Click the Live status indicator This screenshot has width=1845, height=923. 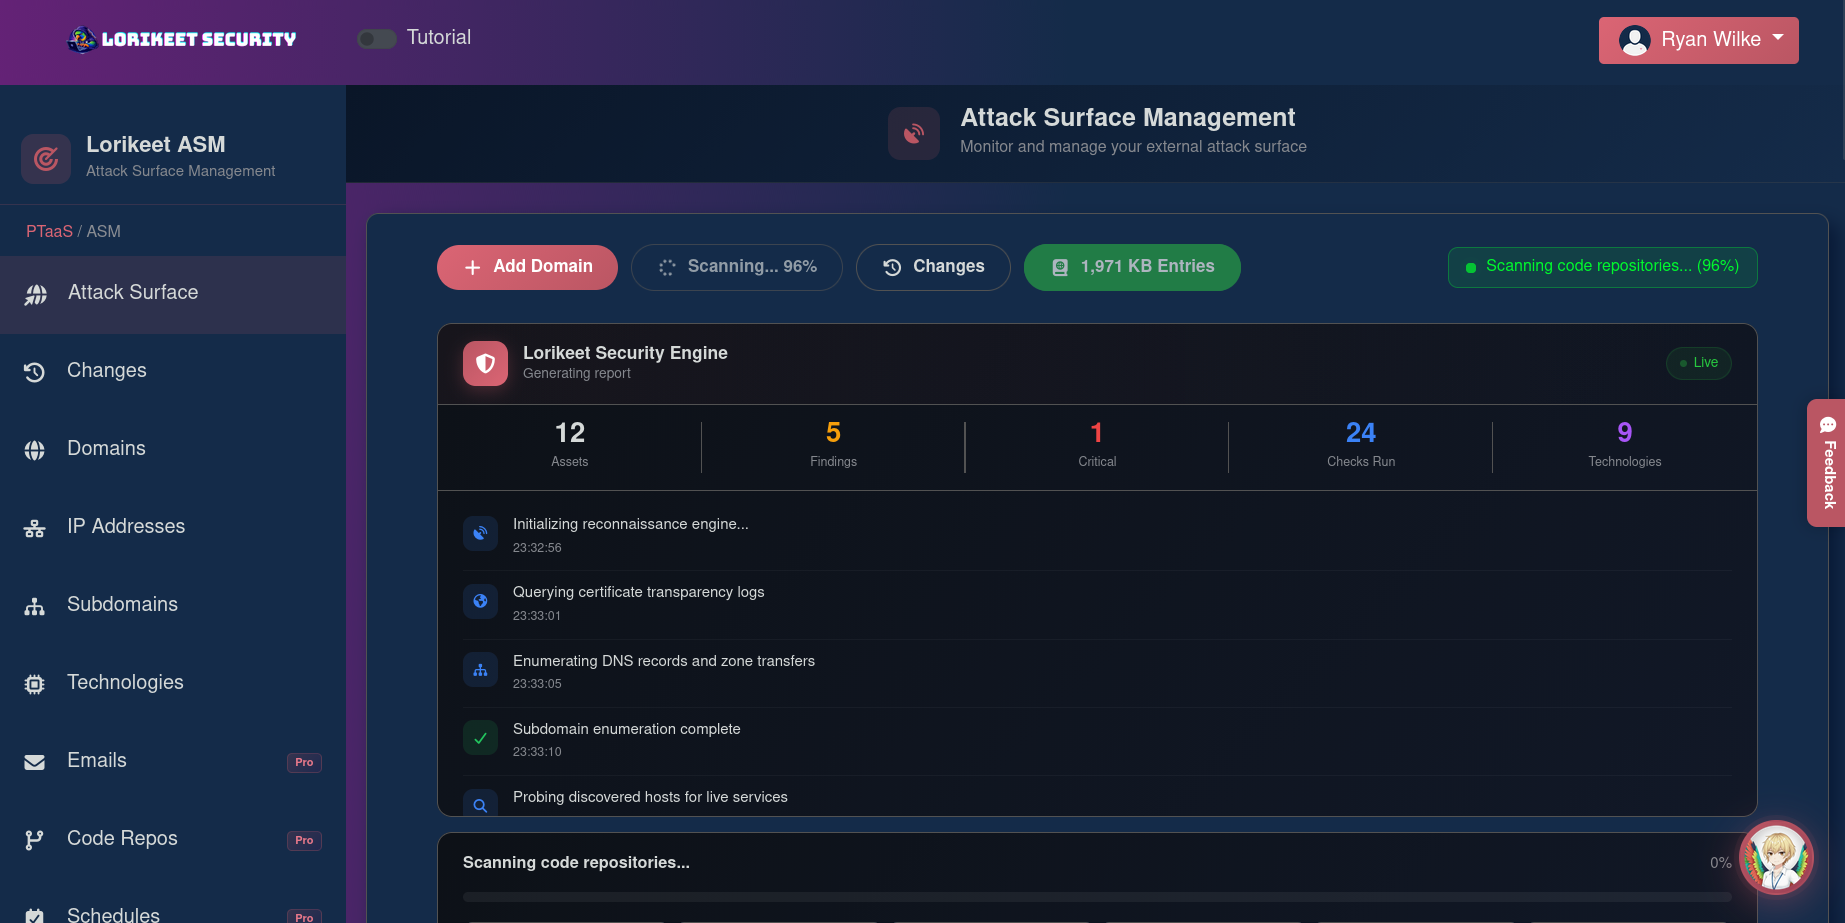click(1698, 363)
